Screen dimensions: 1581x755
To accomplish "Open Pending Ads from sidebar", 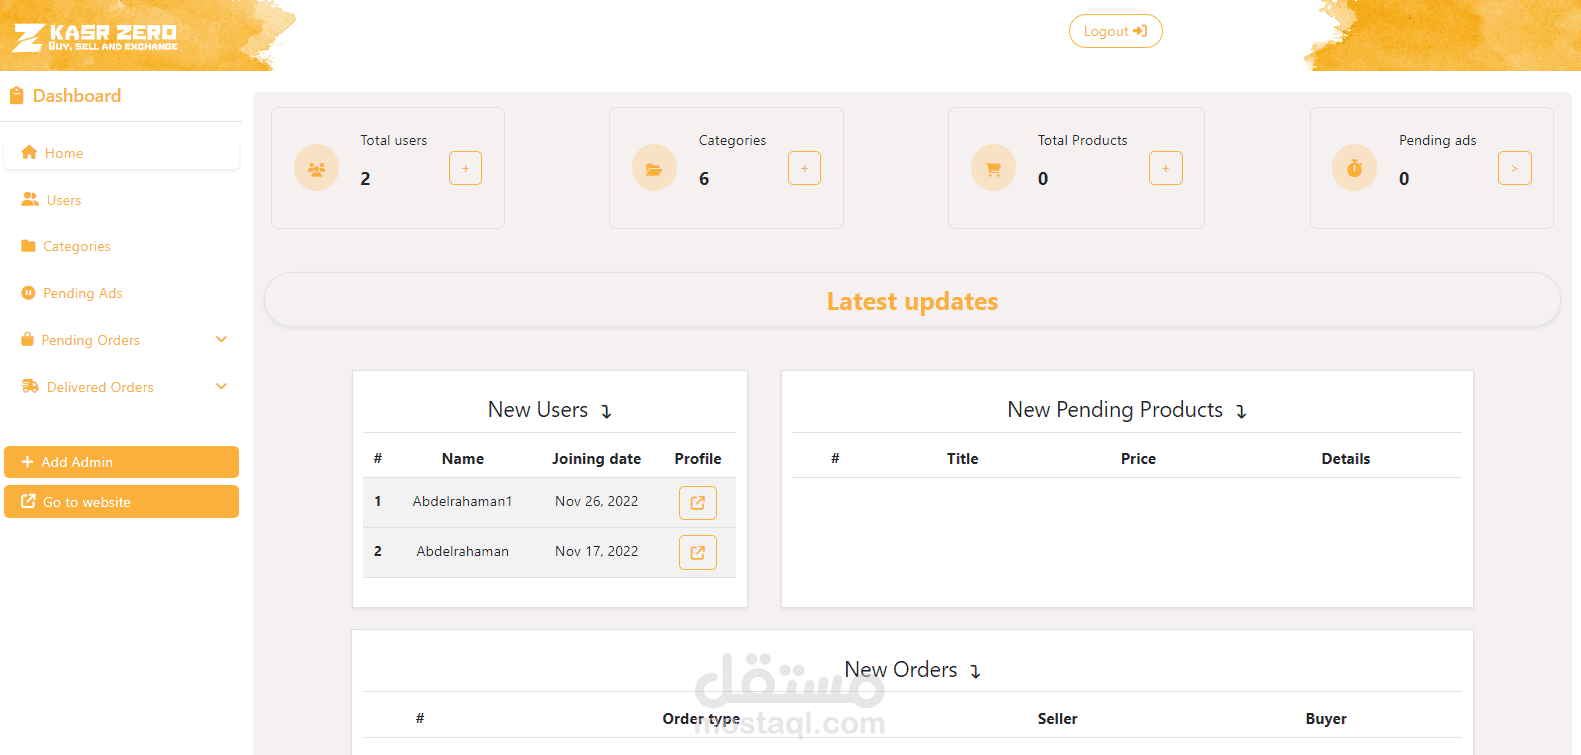I will (121, 293).
